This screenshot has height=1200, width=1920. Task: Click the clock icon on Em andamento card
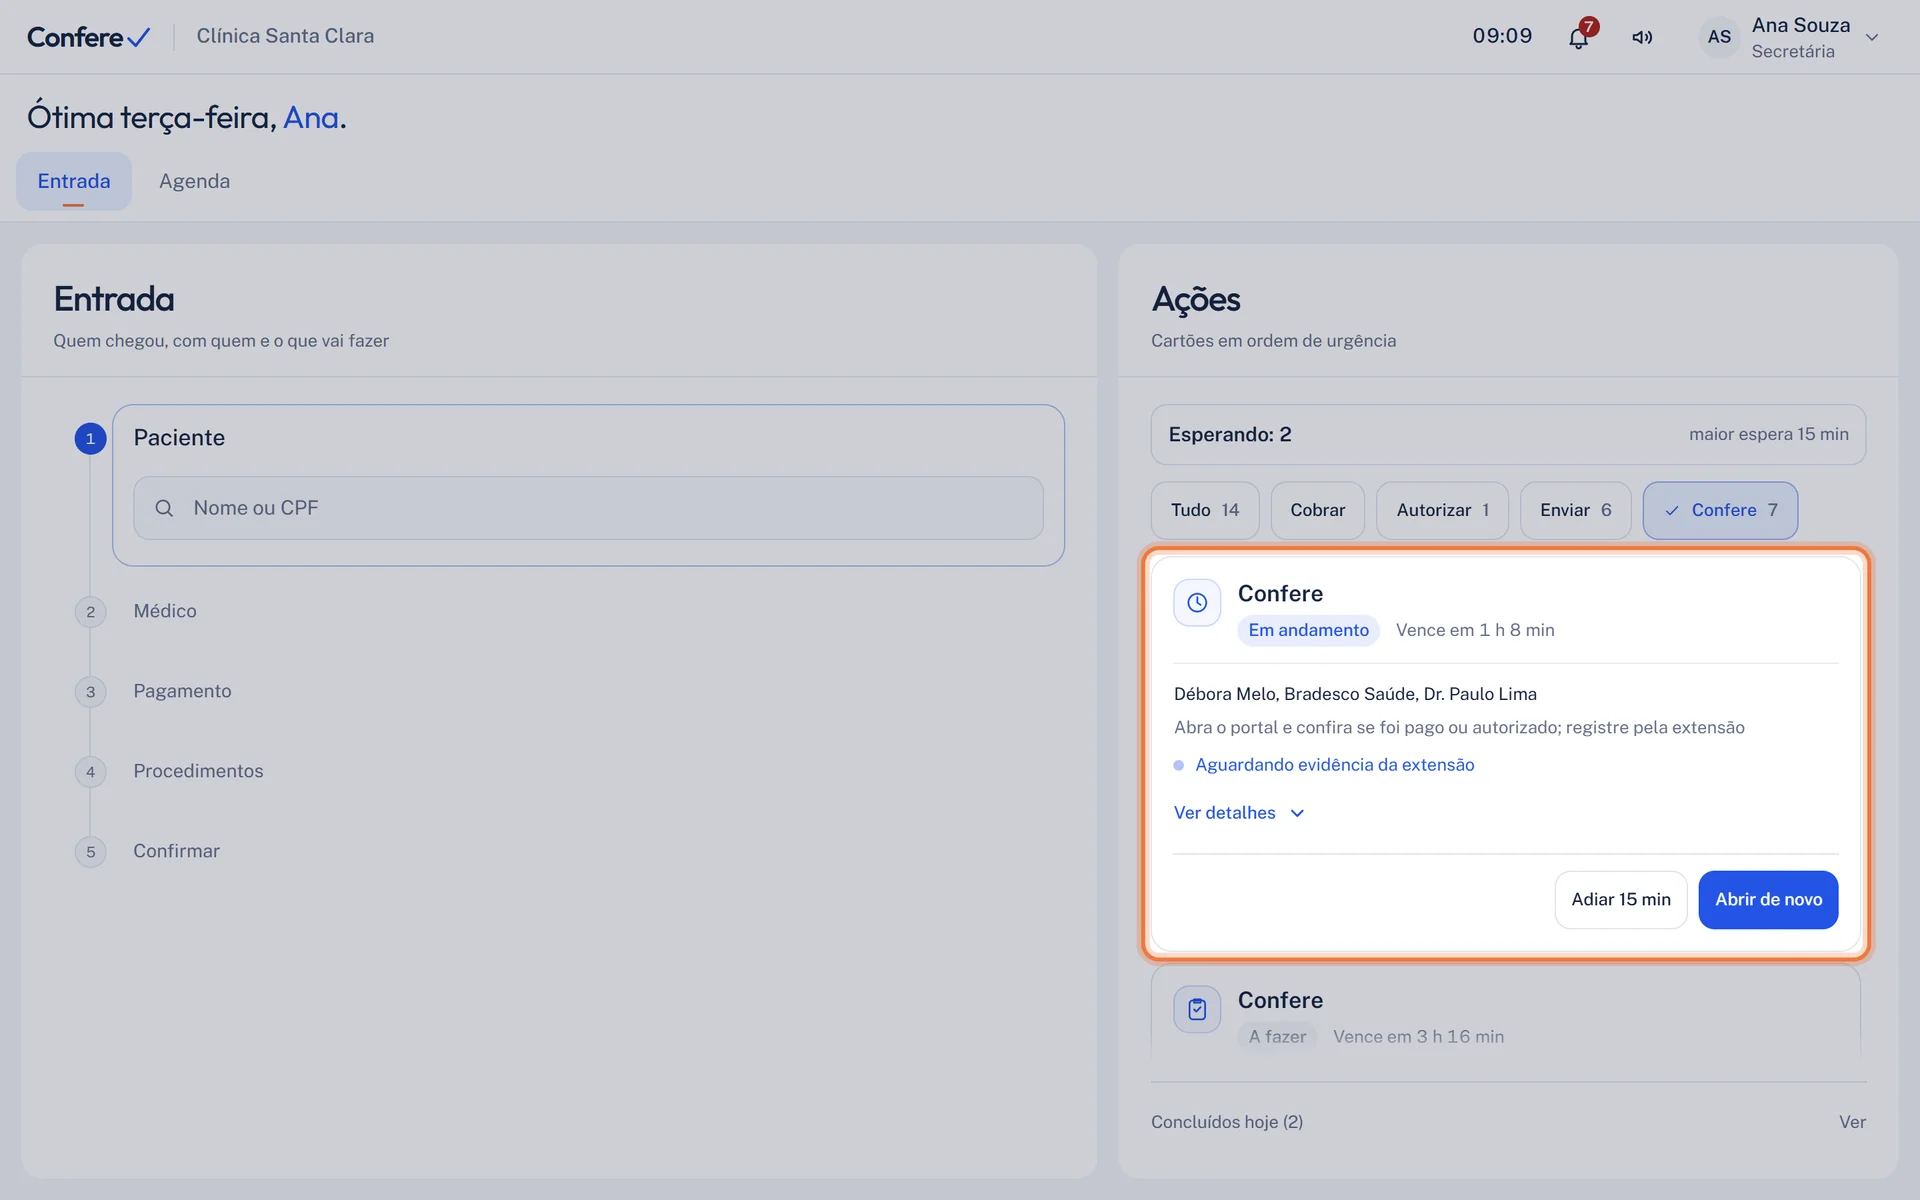click(1197, 603)
